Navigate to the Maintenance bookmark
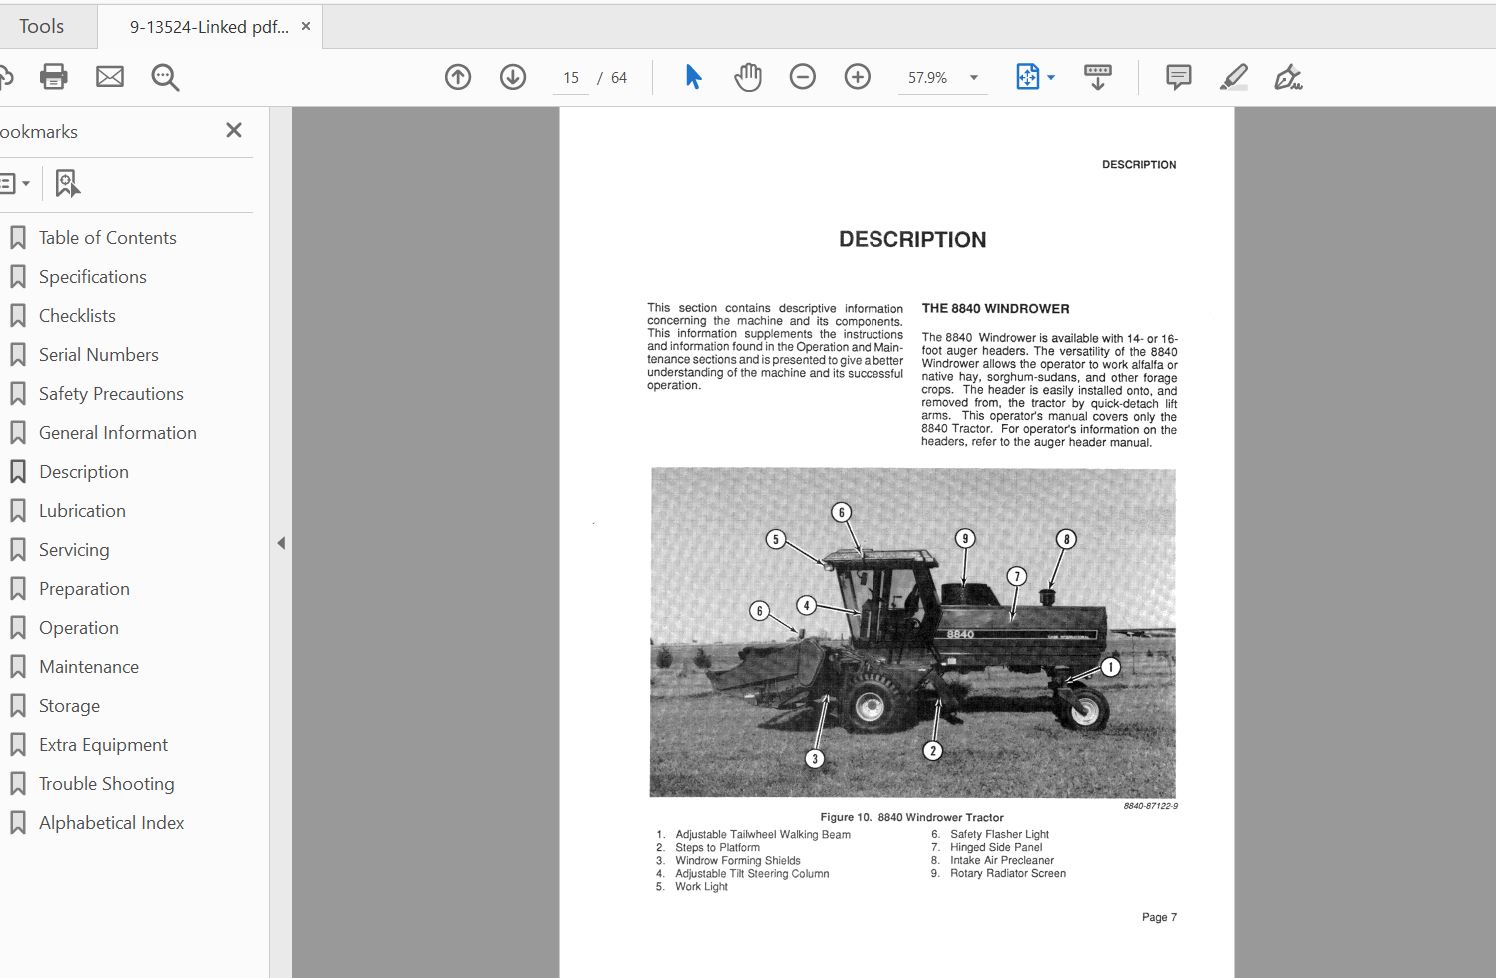Image resolution: width=1496 pixels, height=978 pixels. [89, 667]
